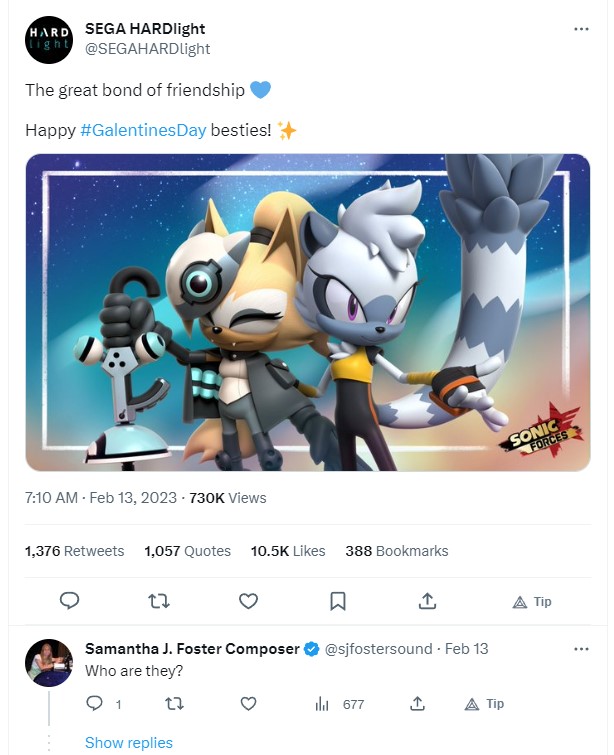Open the three-dot menu on Samantha's reply
The image size is (614, 755).
coord(581,649)
